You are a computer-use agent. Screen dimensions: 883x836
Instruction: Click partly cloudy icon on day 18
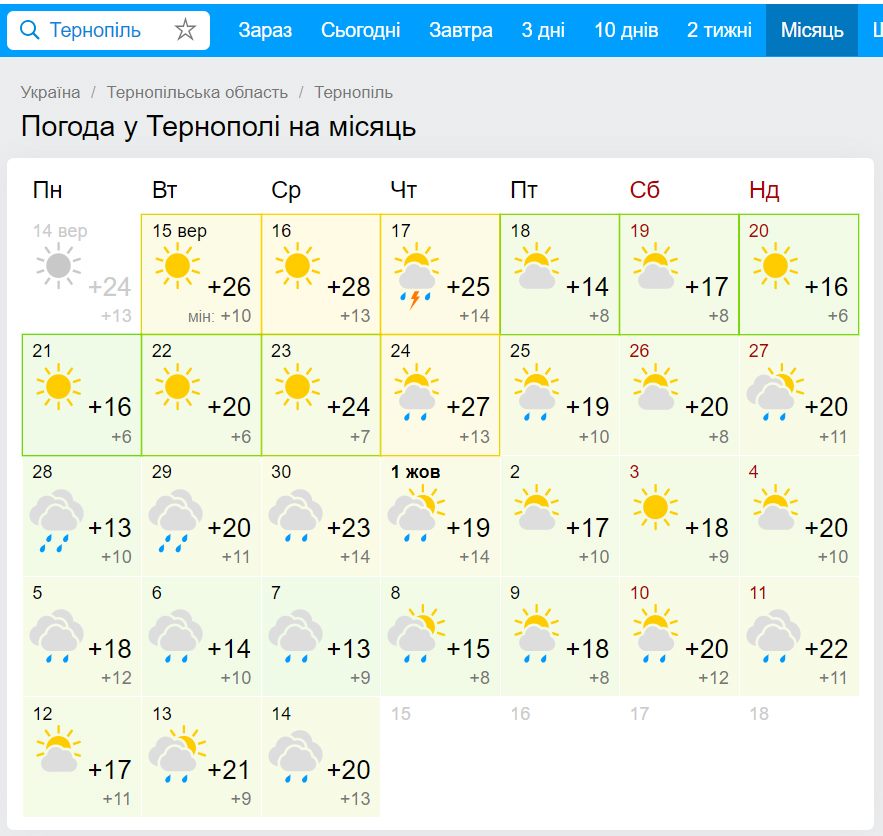click(536, 266)
